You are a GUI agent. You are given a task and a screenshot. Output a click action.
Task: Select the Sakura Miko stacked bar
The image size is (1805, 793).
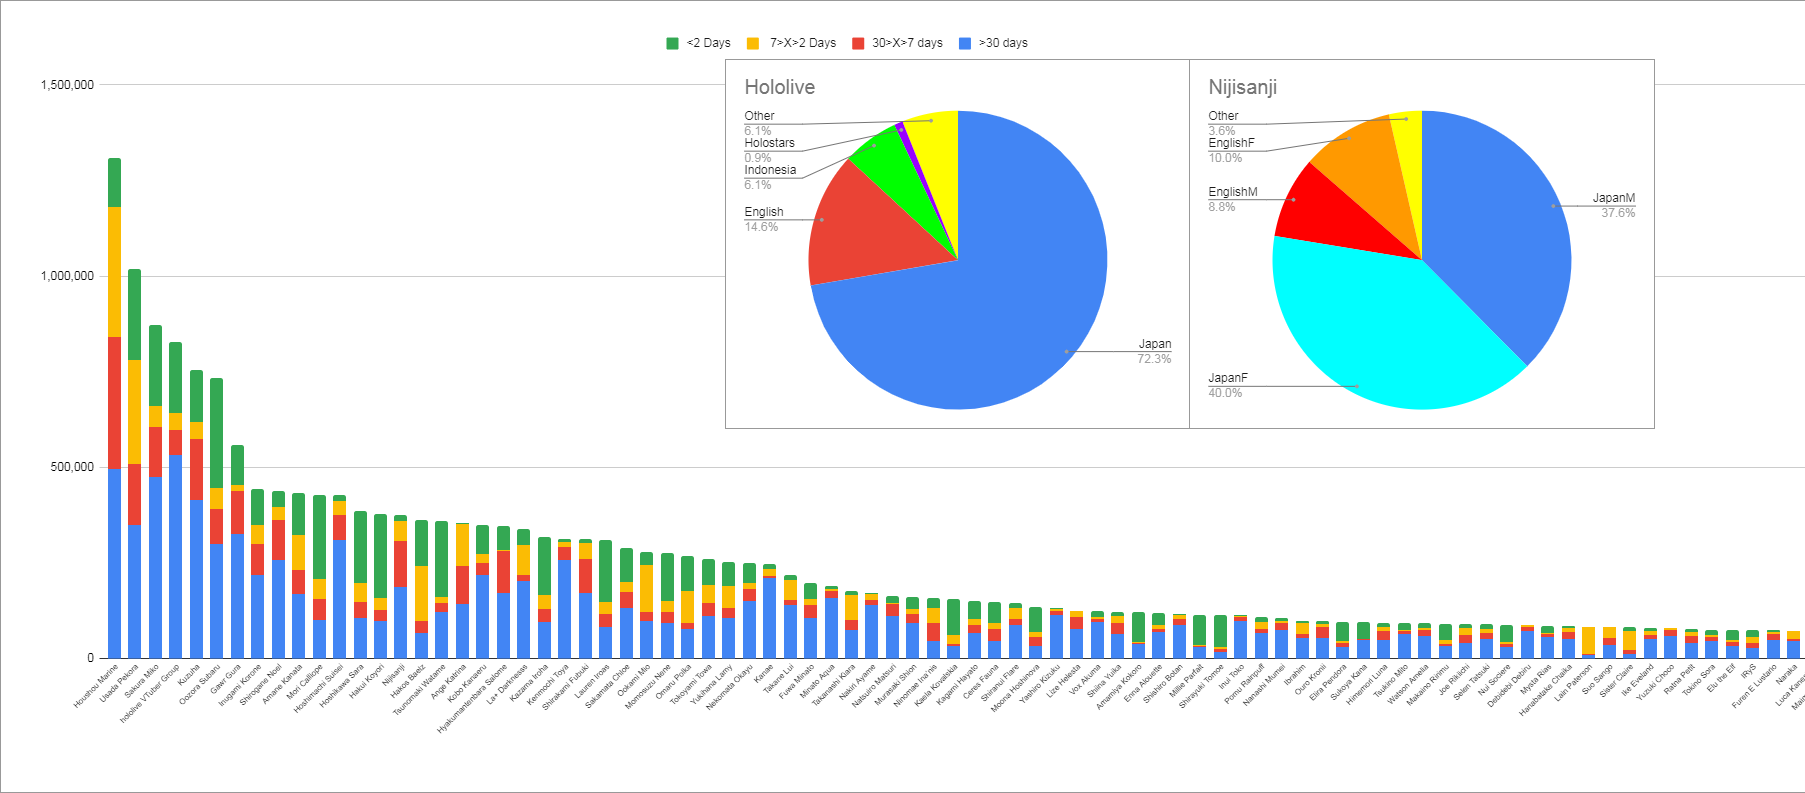click(156, 491)
